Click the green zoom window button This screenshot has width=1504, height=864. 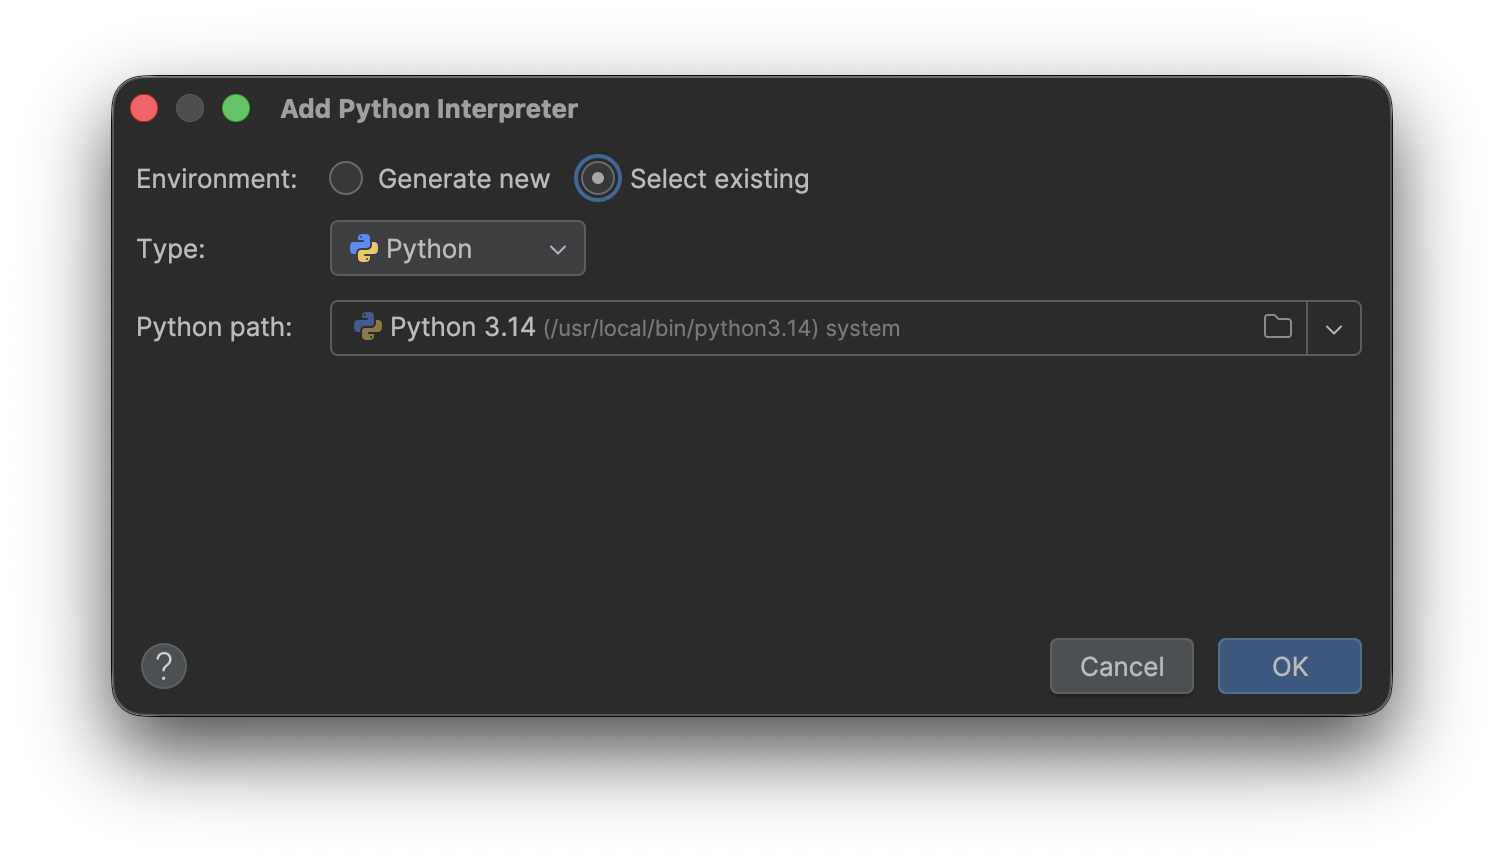[236, 108]
